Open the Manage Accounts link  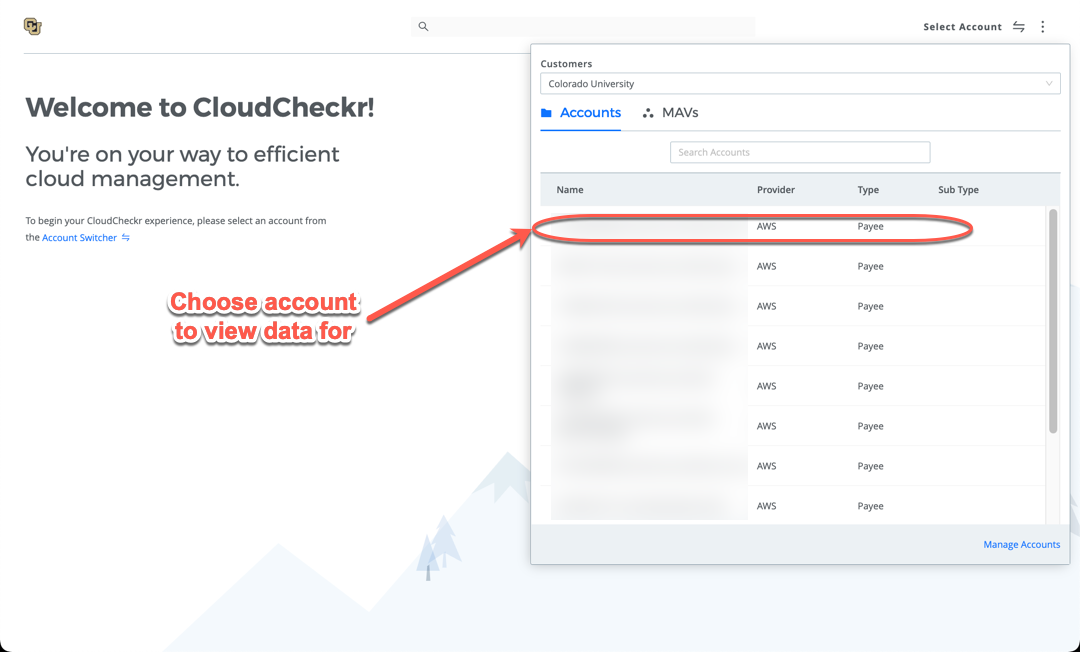[1021, 545]
